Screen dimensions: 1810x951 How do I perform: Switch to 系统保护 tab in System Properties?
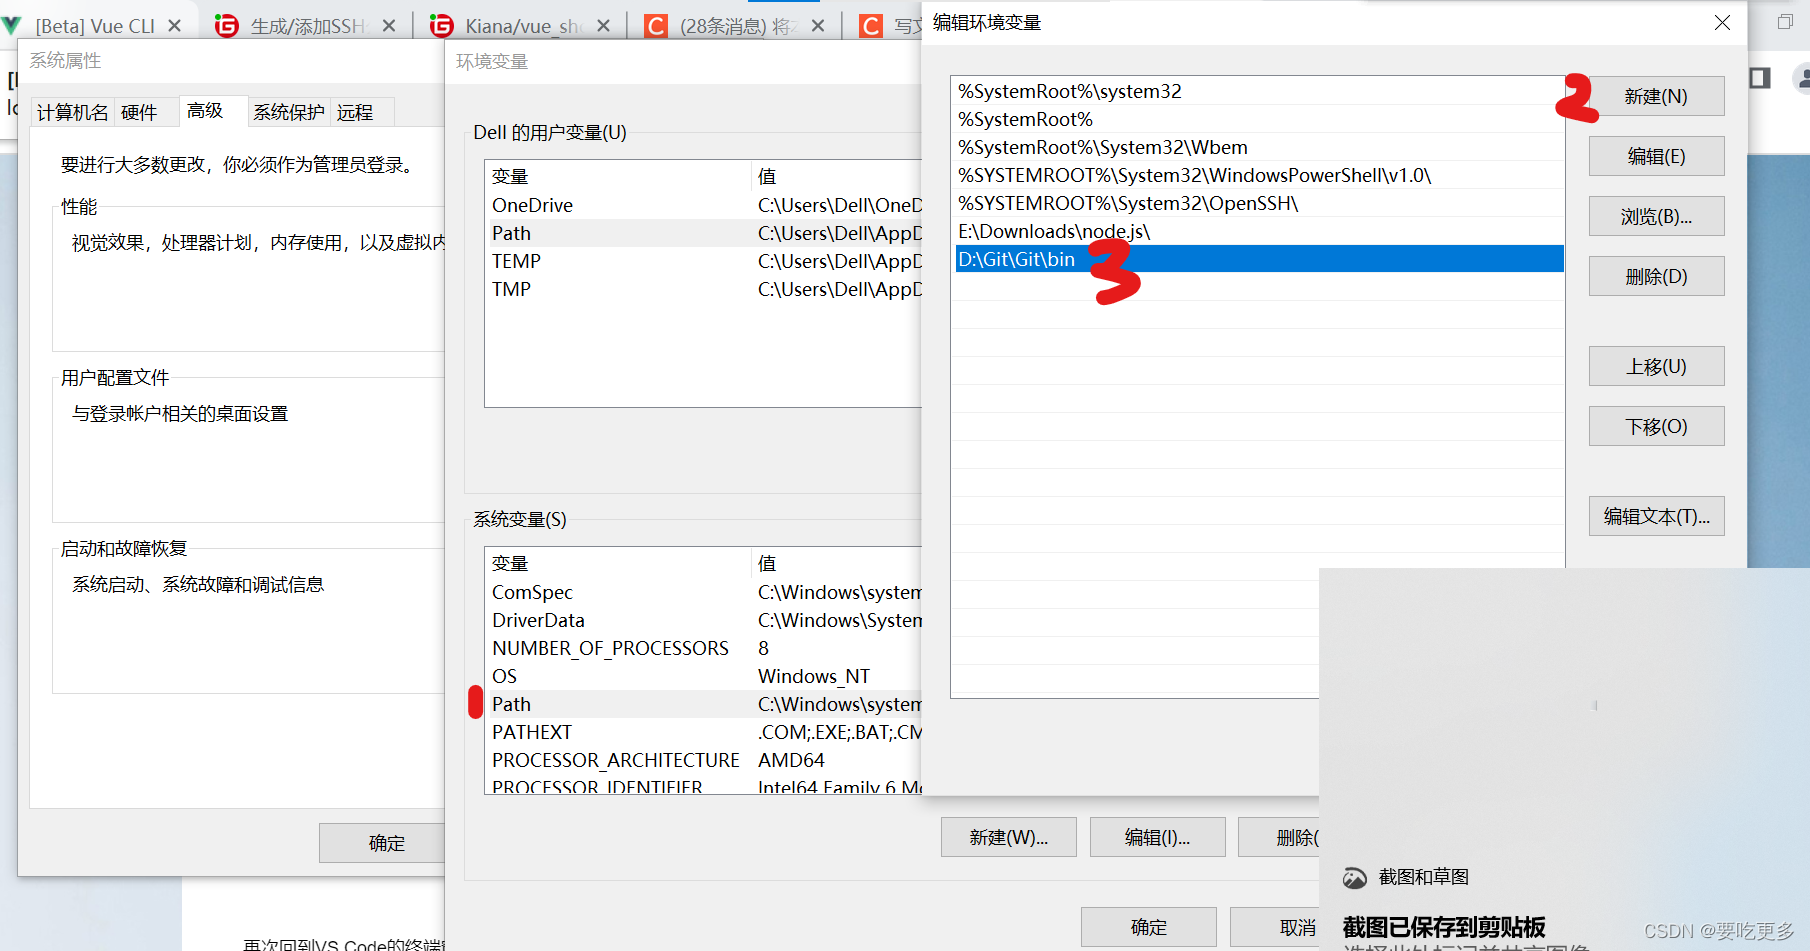point(288,112)
